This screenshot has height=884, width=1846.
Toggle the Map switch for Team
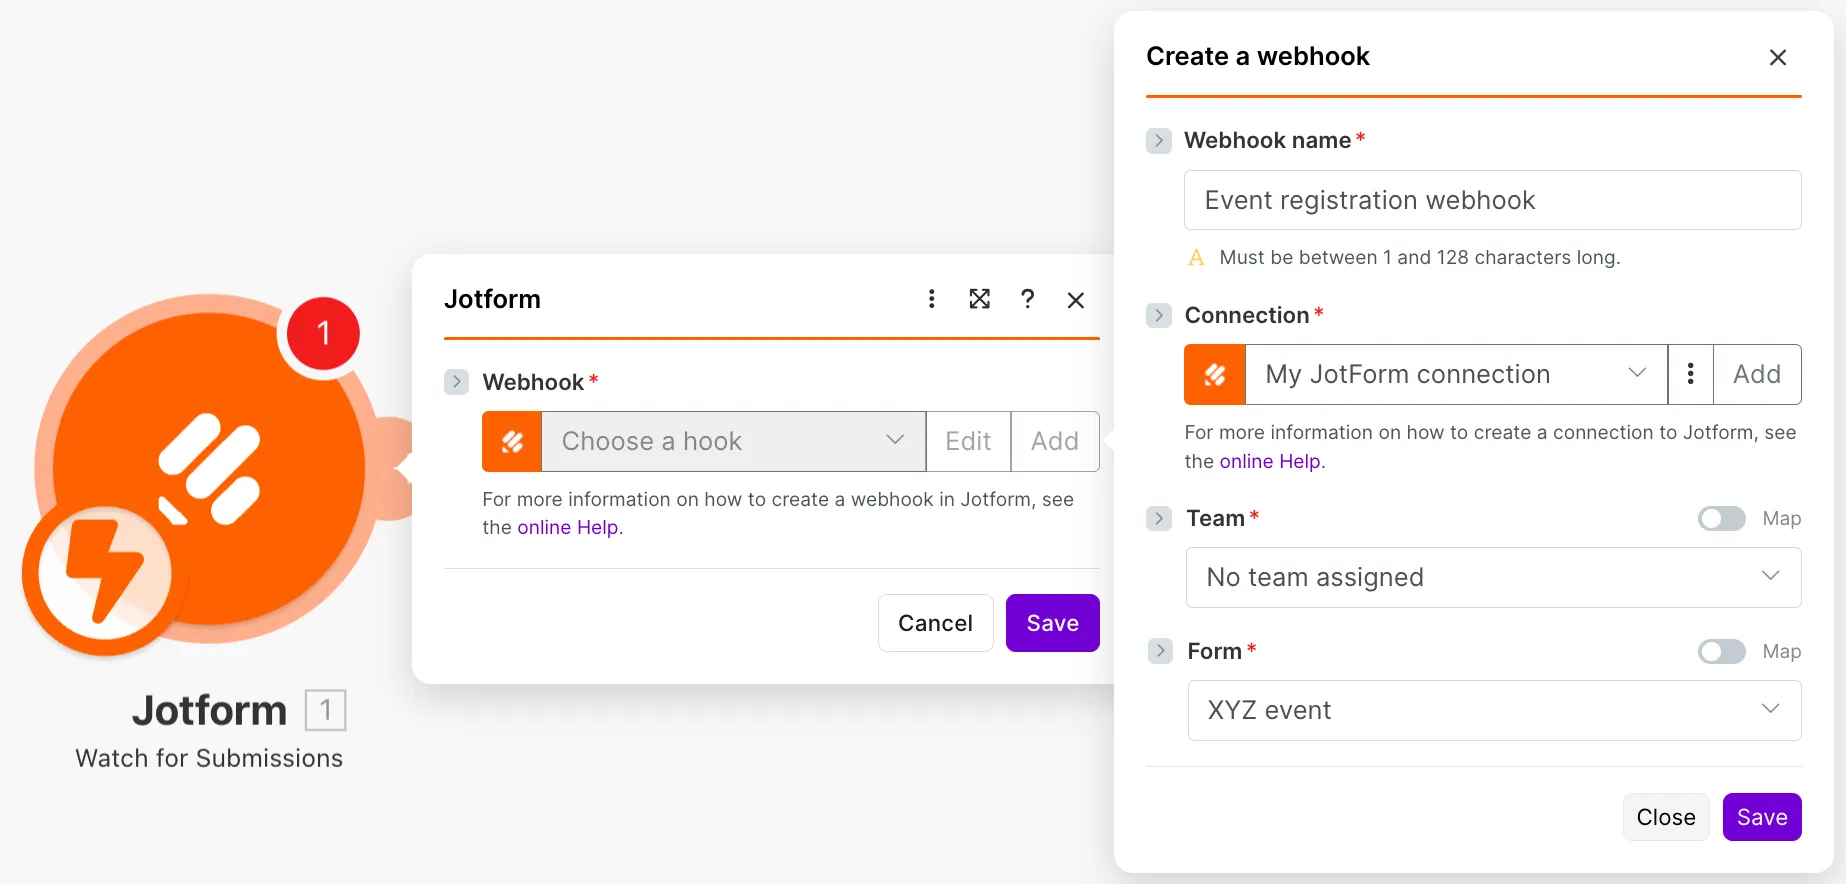pyautogui.click(x=1722, y=518)
